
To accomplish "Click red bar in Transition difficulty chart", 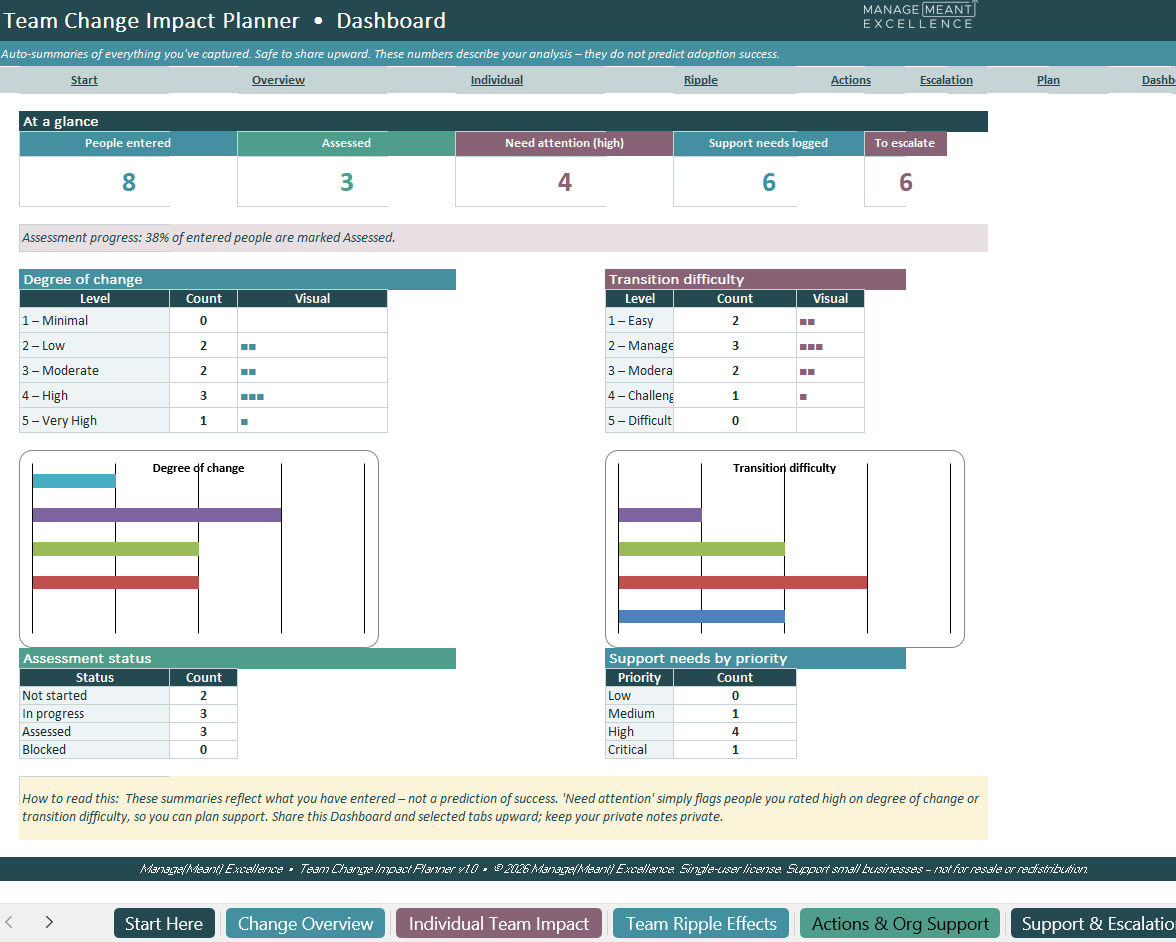I will (x=742, y=582).
